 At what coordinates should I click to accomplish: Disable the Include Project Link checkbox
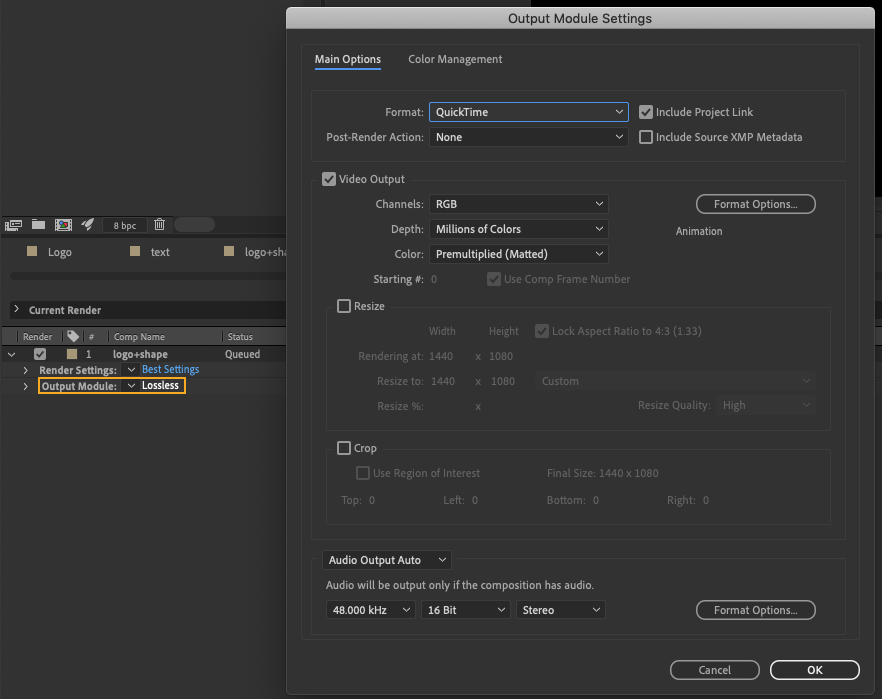[646, 112]
